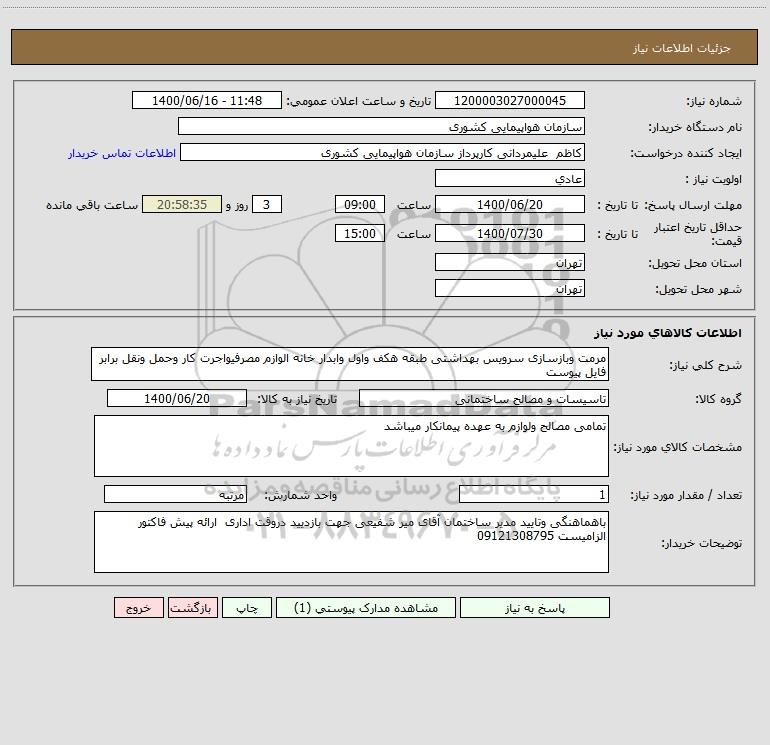Click the 'مهلت ارسال پاسخ: تا تاریخ :' label
The height and width of the screenshot is (745, 770).
(x=669, y=205)
